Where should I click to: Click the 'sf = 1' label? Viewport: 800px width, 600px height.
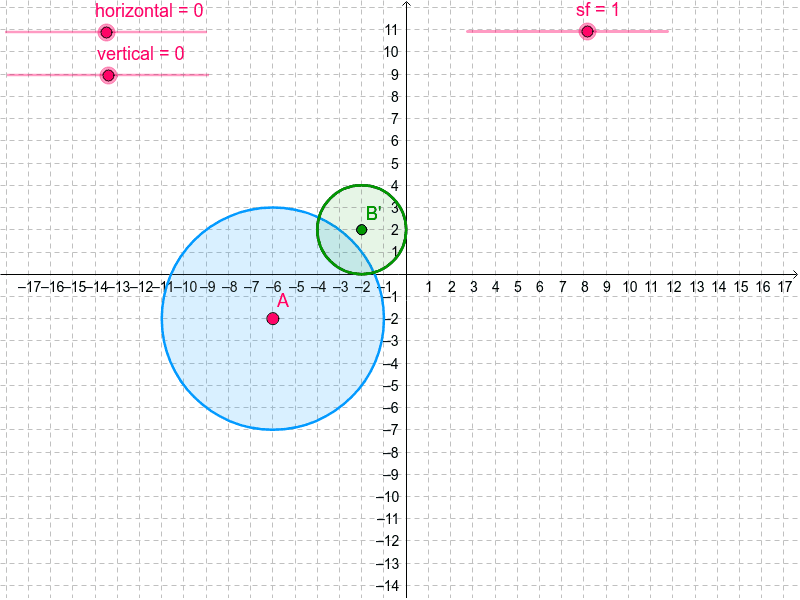[x=597, y=9]
